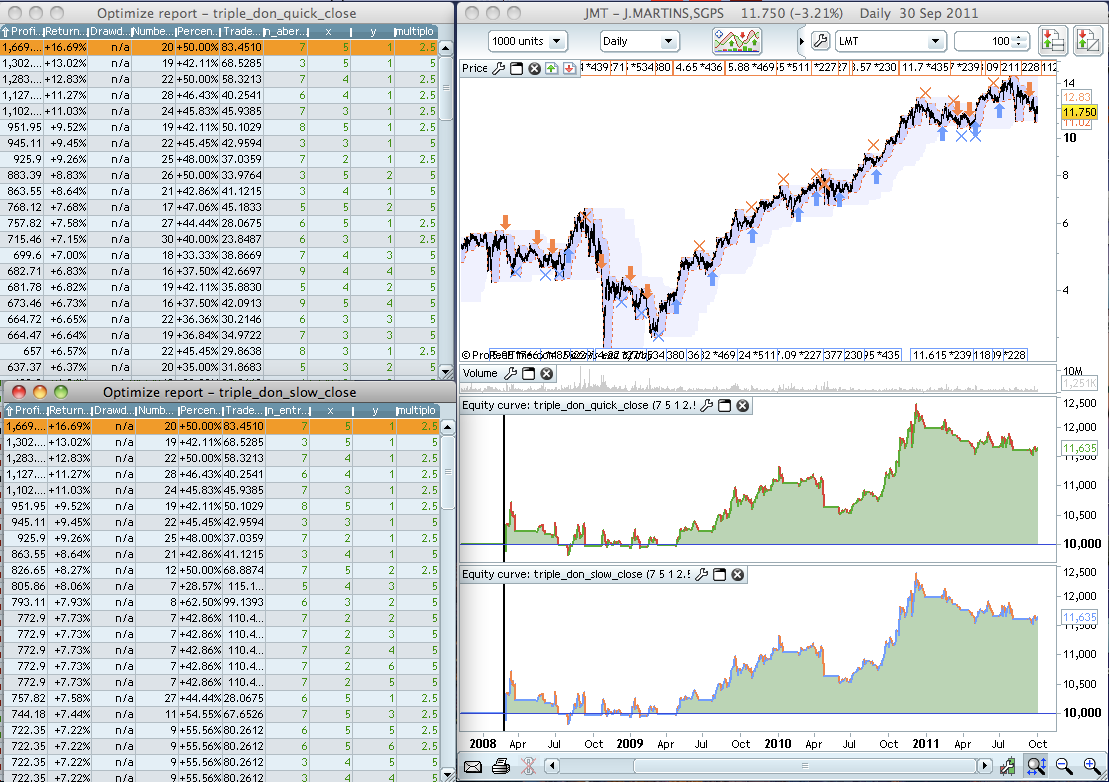Toggle auto-fit zoom magnifier with arrows
The height and width of the screenshot is (782, 1109).
pyautogui.click(x=1036, y=765)
